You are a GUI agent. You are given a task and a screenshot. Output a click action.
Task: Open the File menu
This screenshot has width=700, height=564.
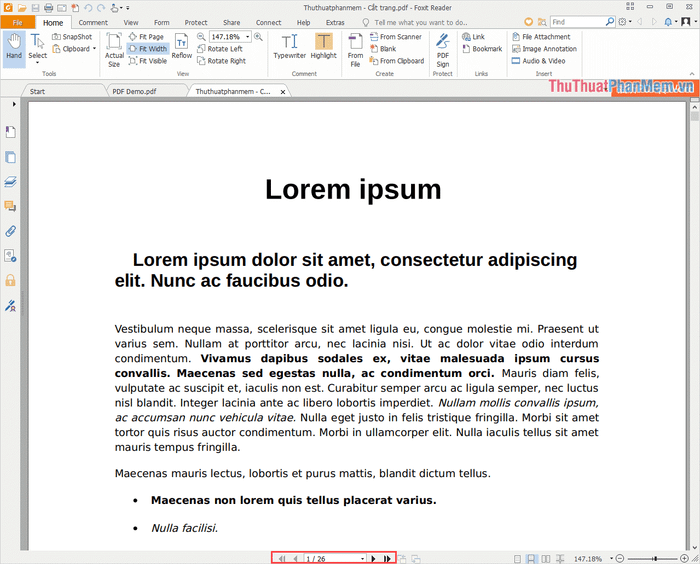pos(18,22)
